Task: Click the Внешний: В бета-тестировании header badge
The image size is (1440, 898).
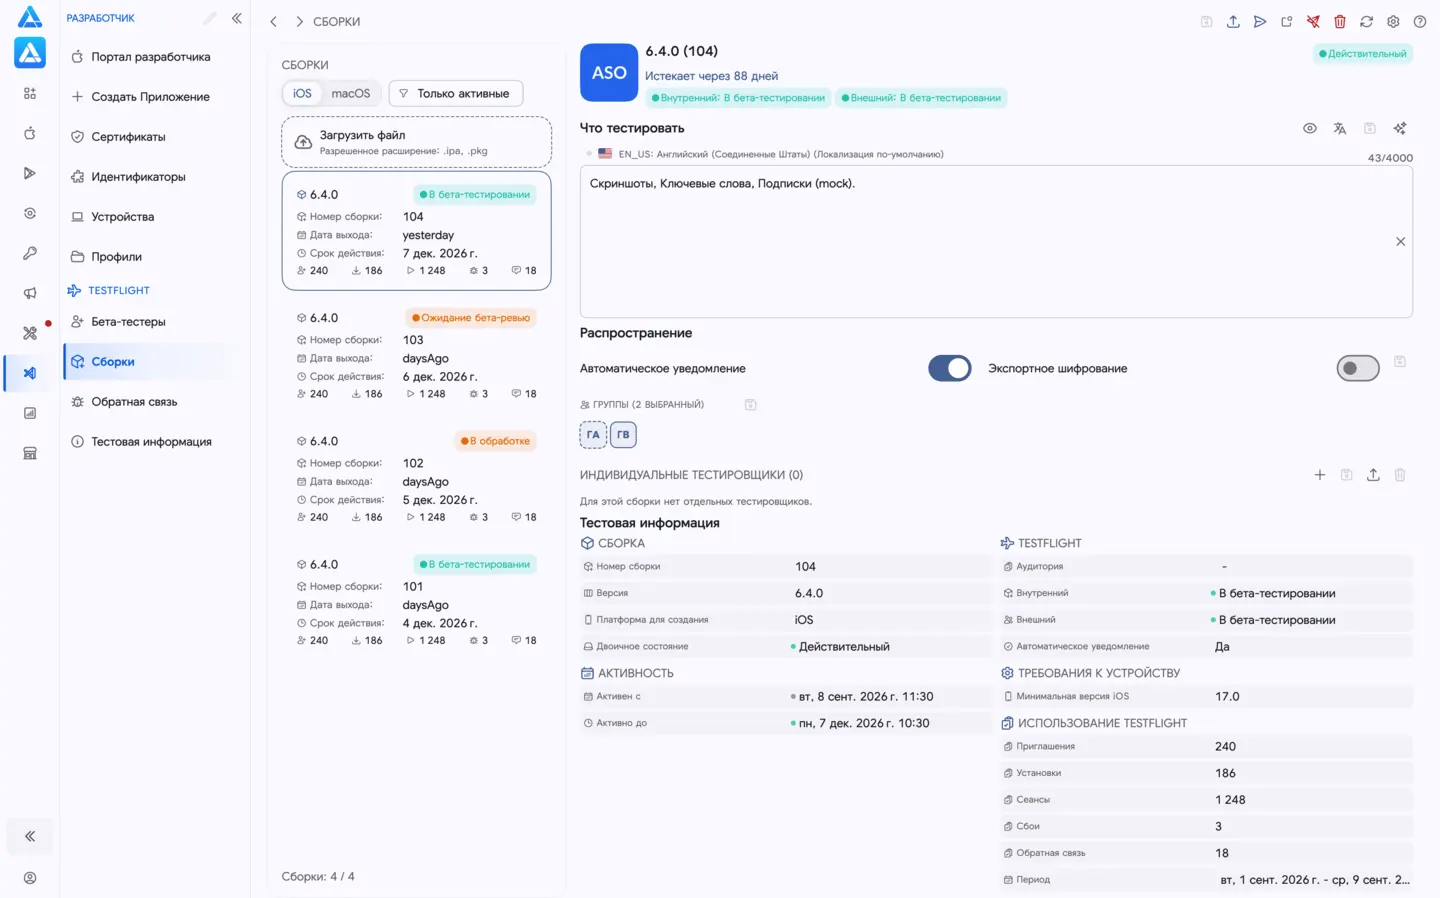Action: coord(921,98)
